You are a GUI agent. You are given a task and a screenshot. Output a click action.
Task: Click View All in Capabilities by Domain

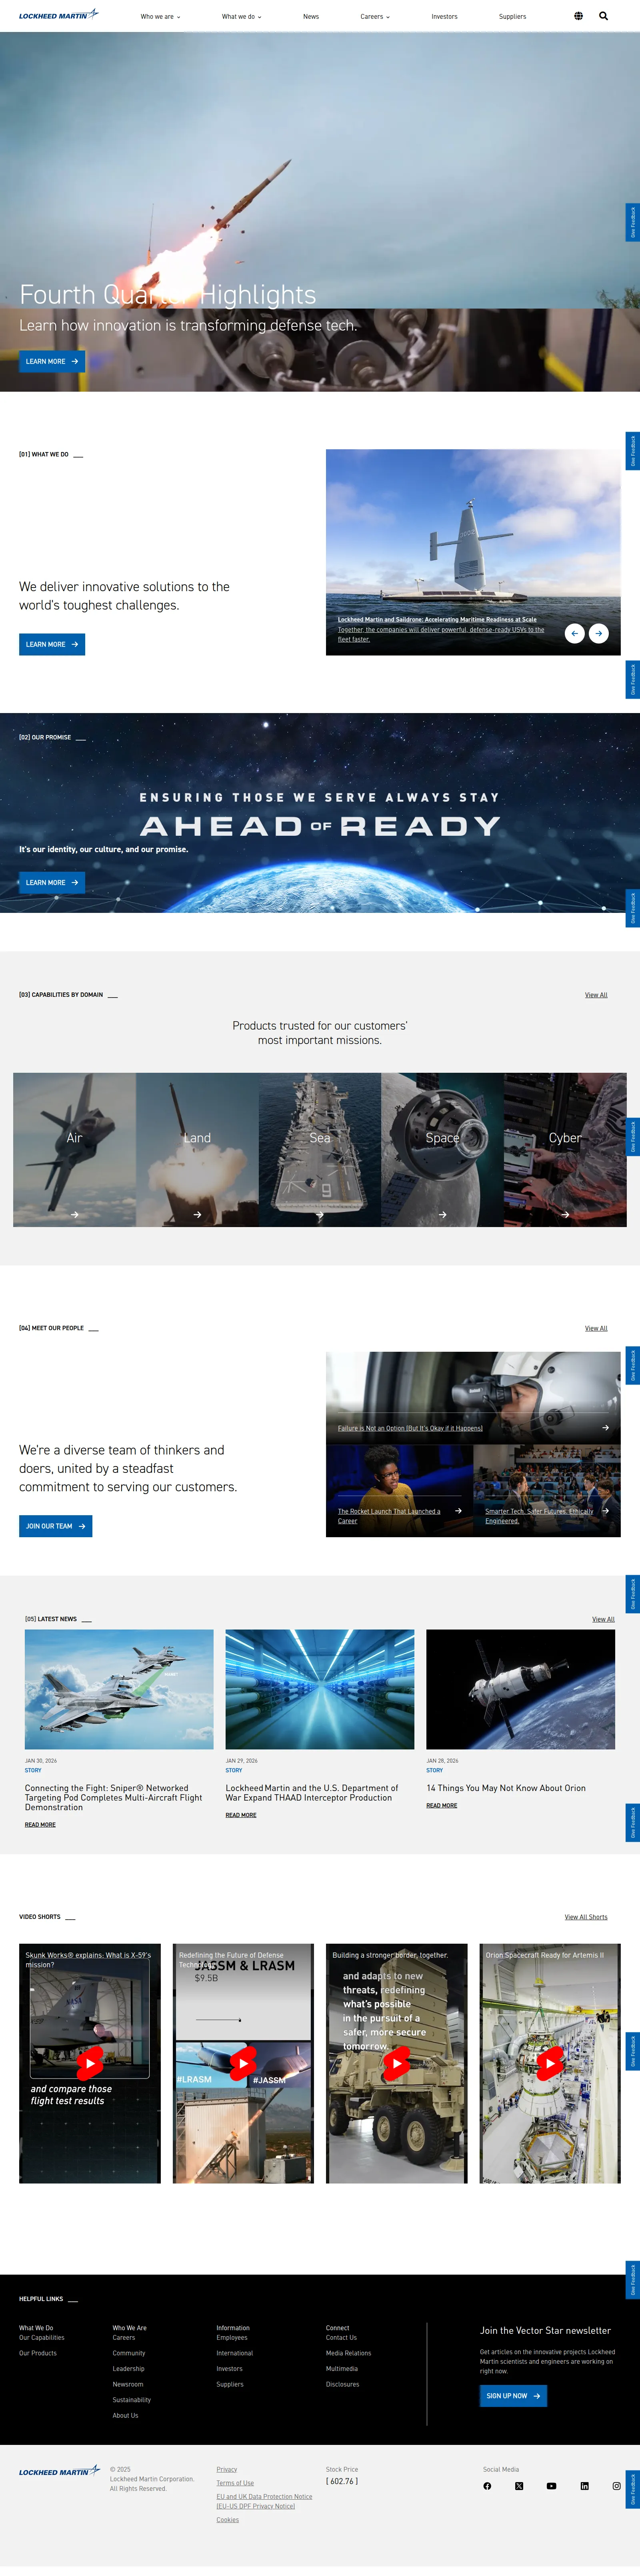[596, 995]
